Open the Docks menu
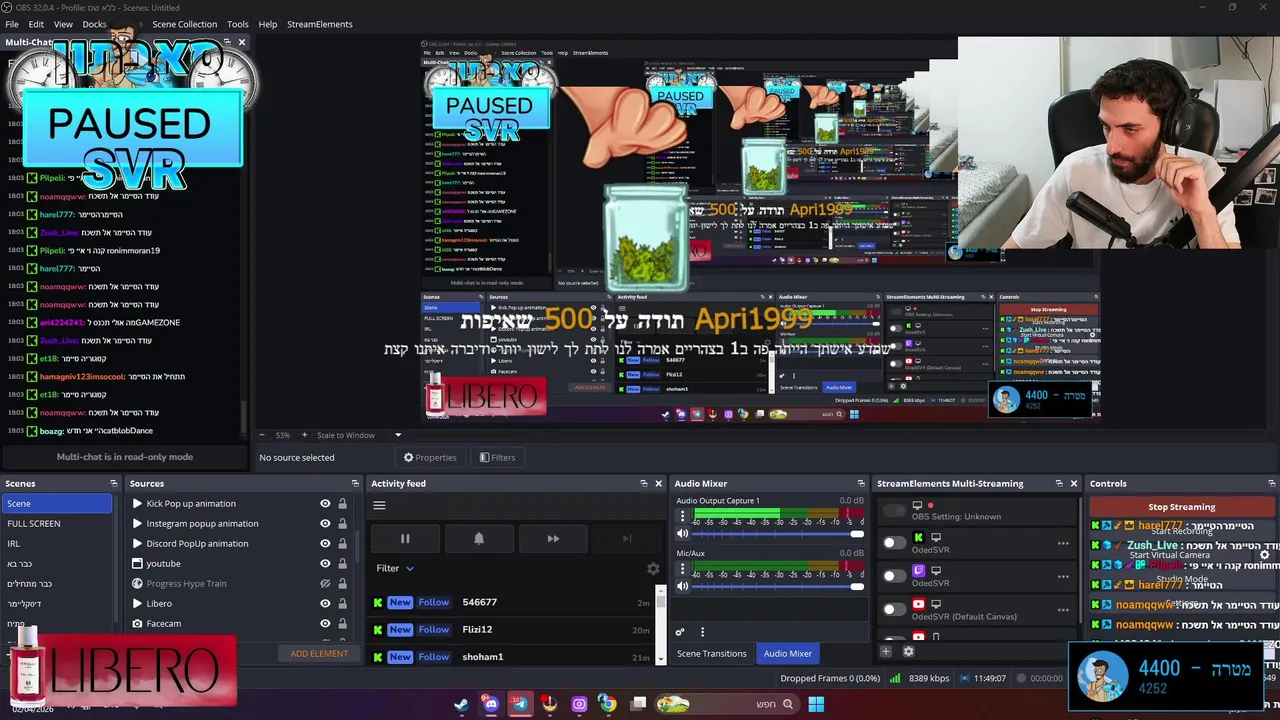 [x=94, y=24]
